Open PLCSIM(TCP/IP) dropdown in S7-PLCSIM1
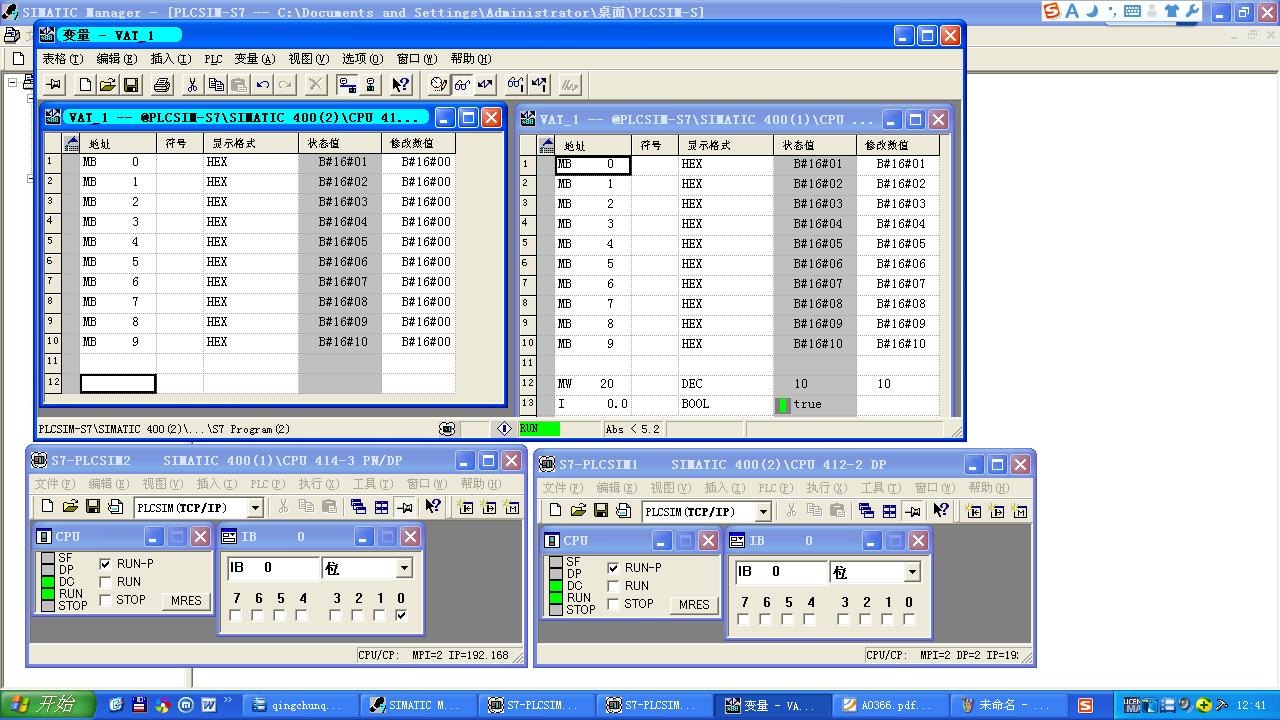Screen dimensions: 1280x720 [763, 512]
